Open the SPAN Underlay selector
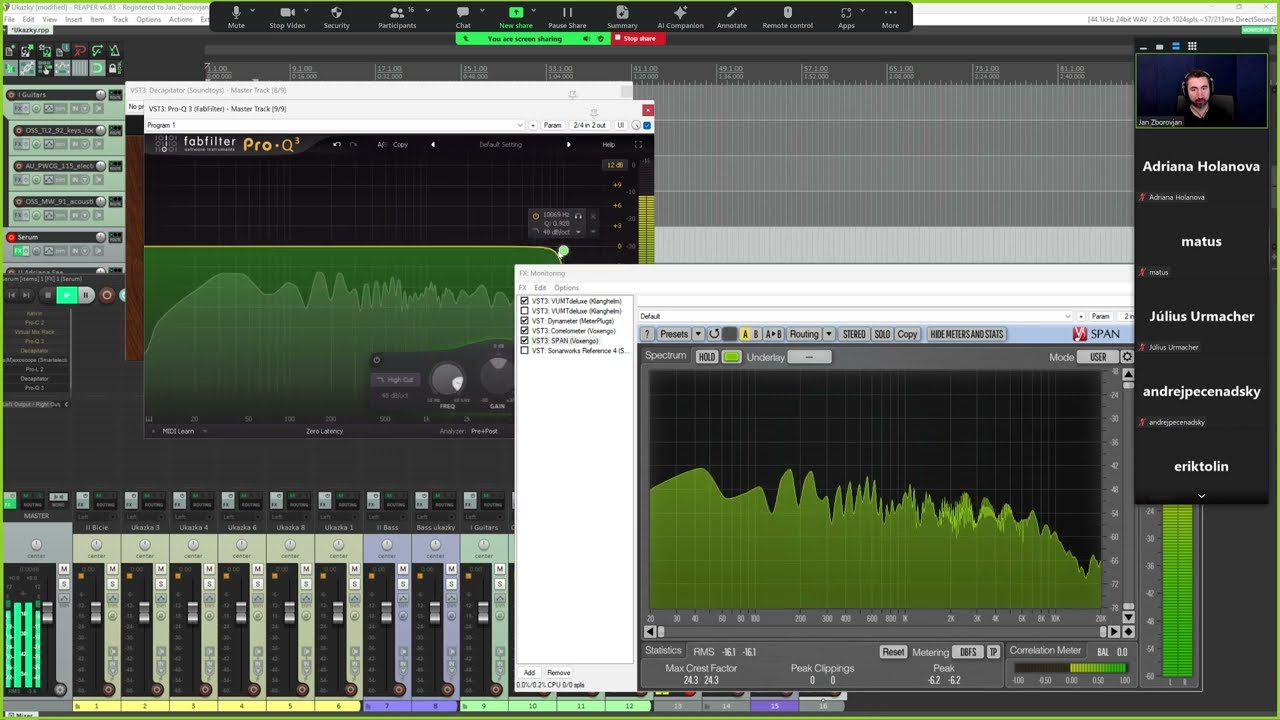Viewport: 1280px width, 720px height. coord(809,357)
